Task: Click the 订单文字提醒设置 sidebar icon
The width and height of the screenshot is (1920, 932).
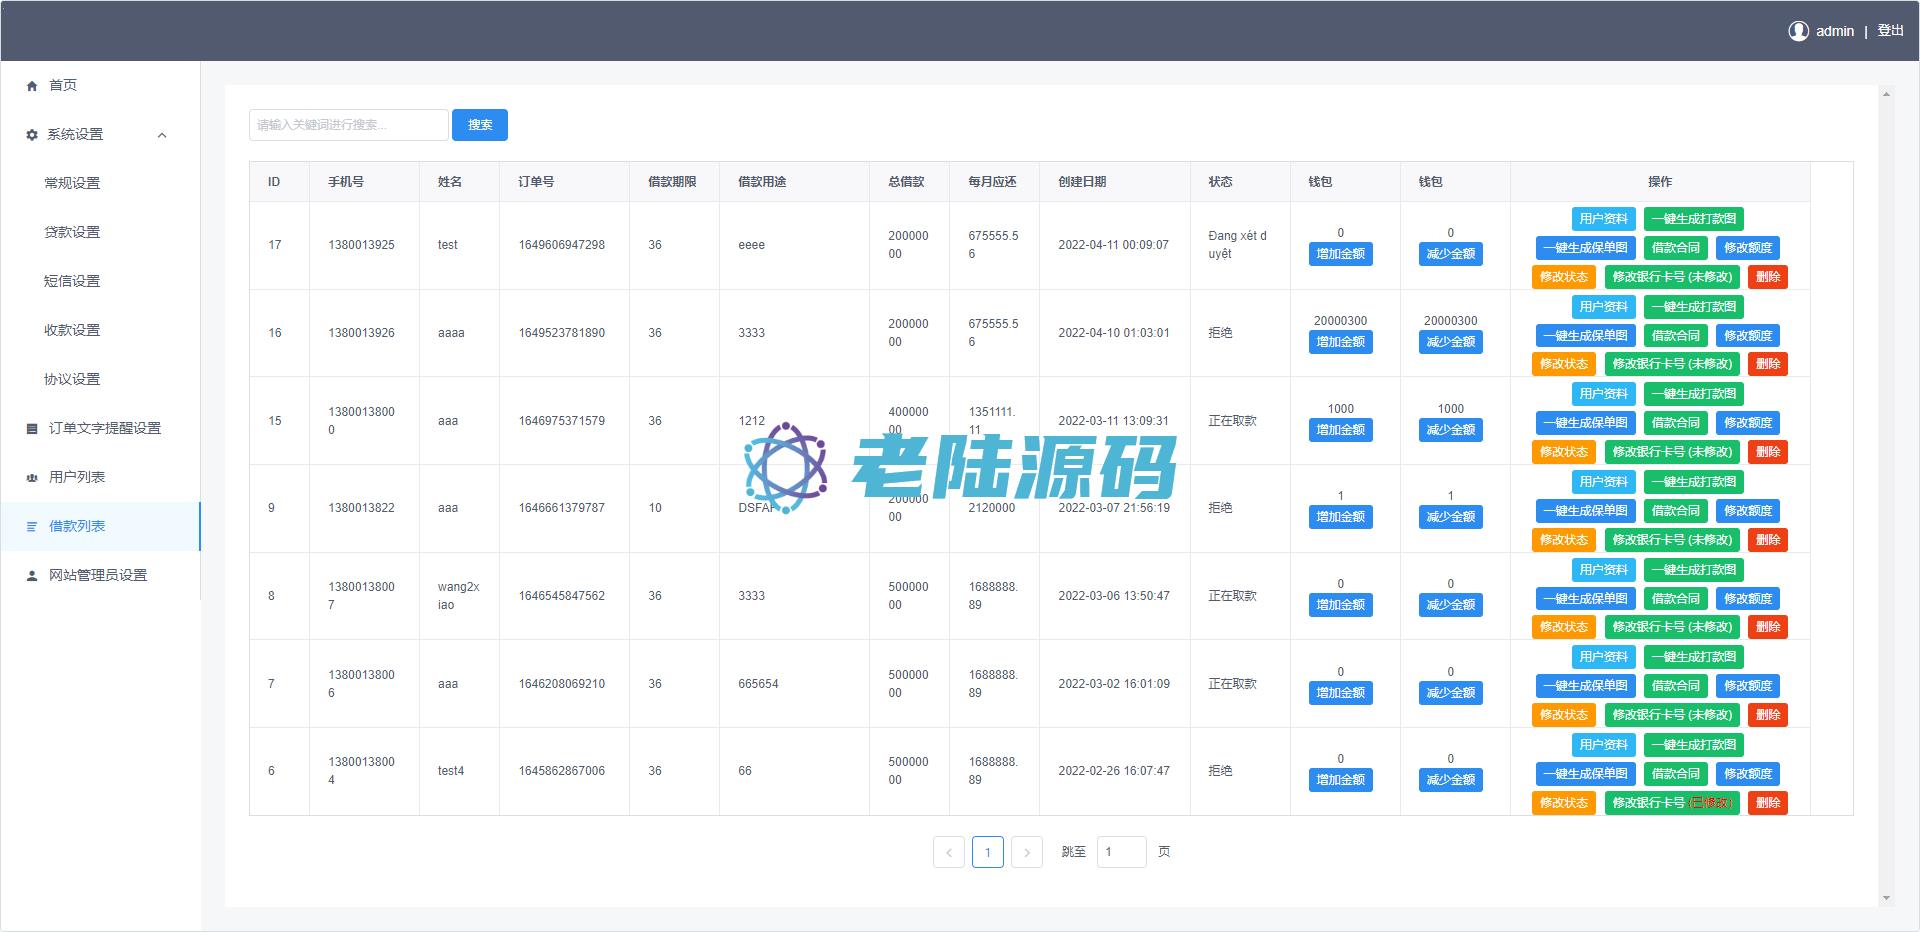Action: tap(32, 429)
